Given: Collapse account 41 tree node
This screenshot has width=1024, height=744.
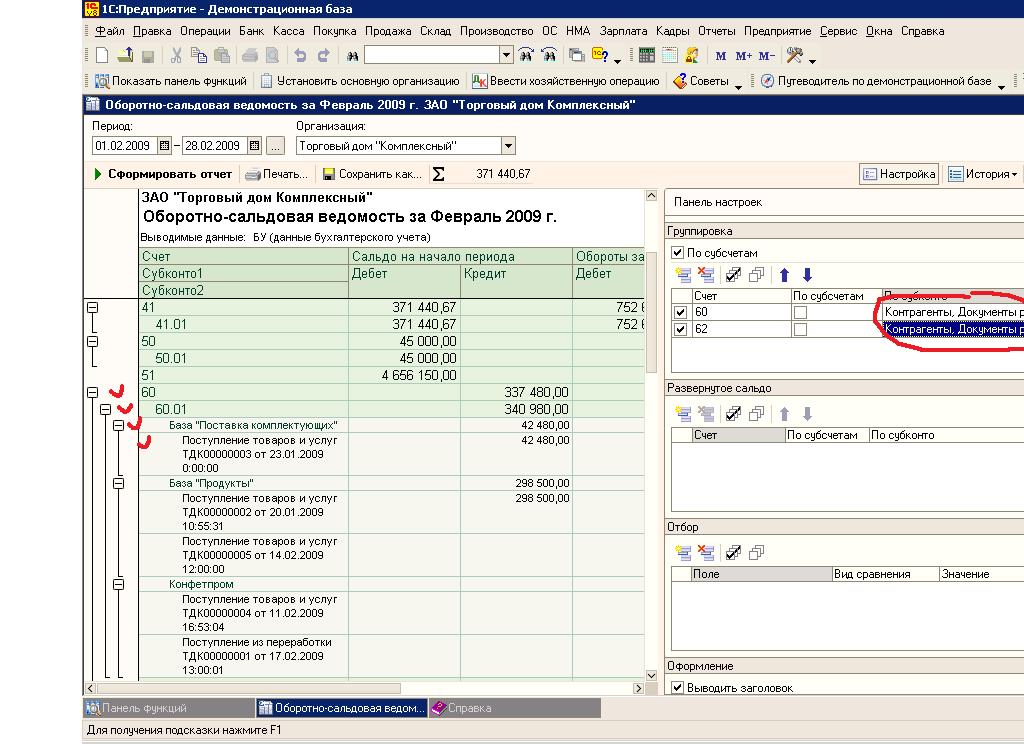Looking at the screenshot, I should point(93,307).
